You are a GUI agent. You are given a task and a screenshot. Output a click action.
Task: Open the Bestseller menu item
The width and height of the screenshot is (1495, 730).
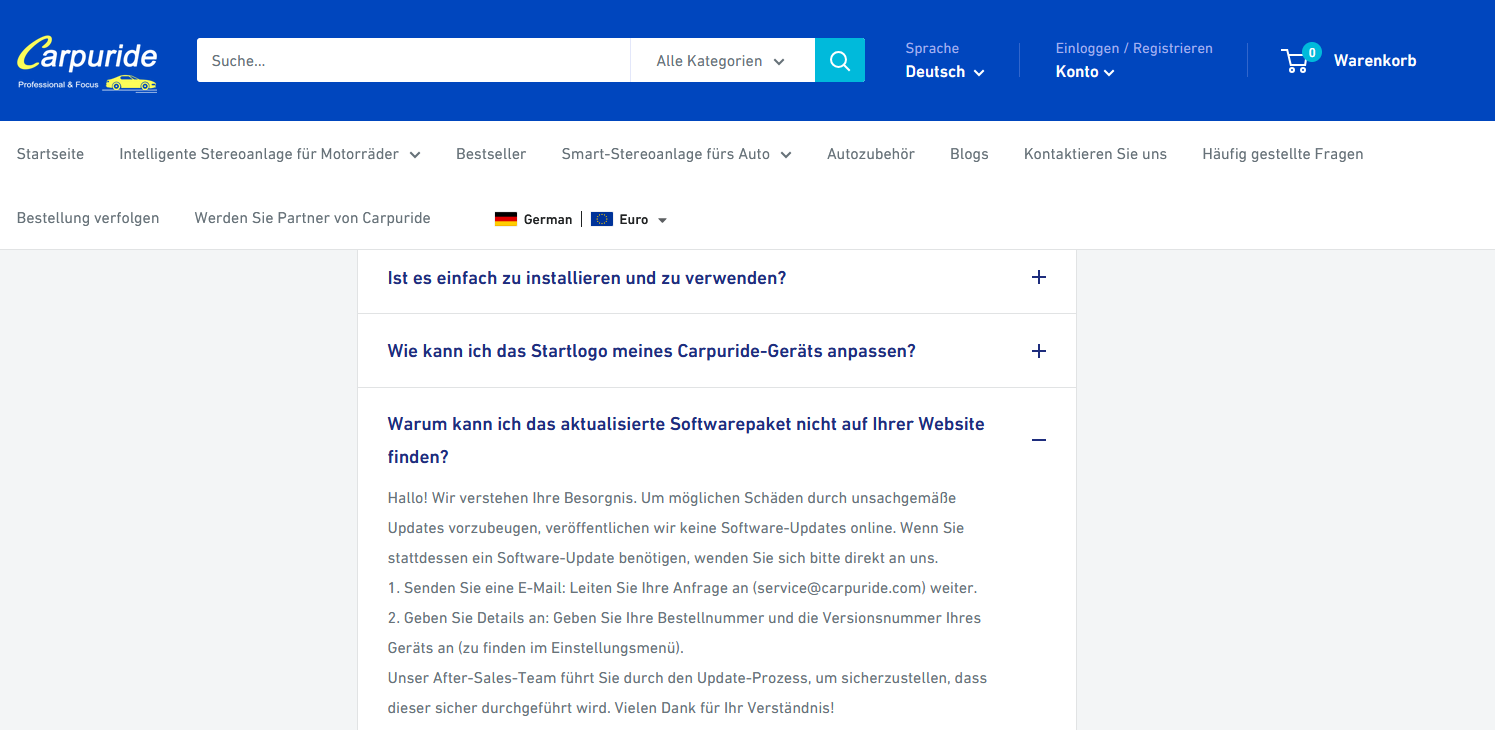[x=491, y=154]
